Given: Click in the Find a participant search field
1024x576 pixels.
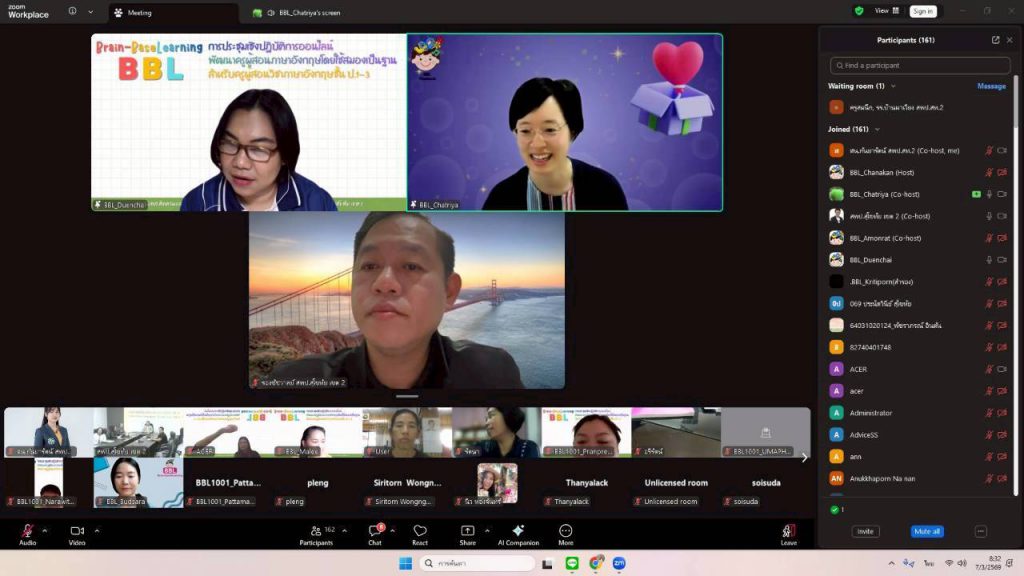Looking at the screenshot, I should (x=920, y=65).
